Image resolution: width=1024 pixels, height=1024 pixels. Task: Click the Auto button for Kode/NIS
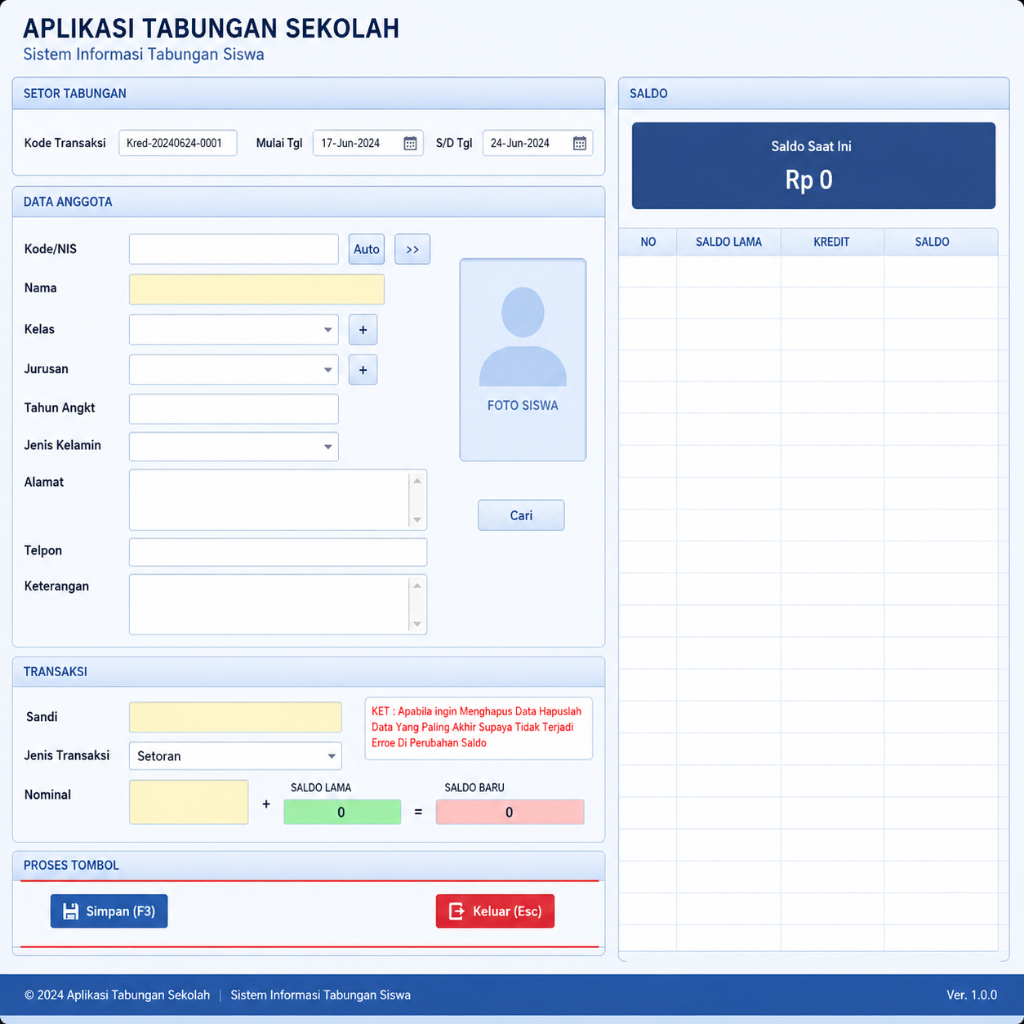pyautogui.click(x=366, y=249)
